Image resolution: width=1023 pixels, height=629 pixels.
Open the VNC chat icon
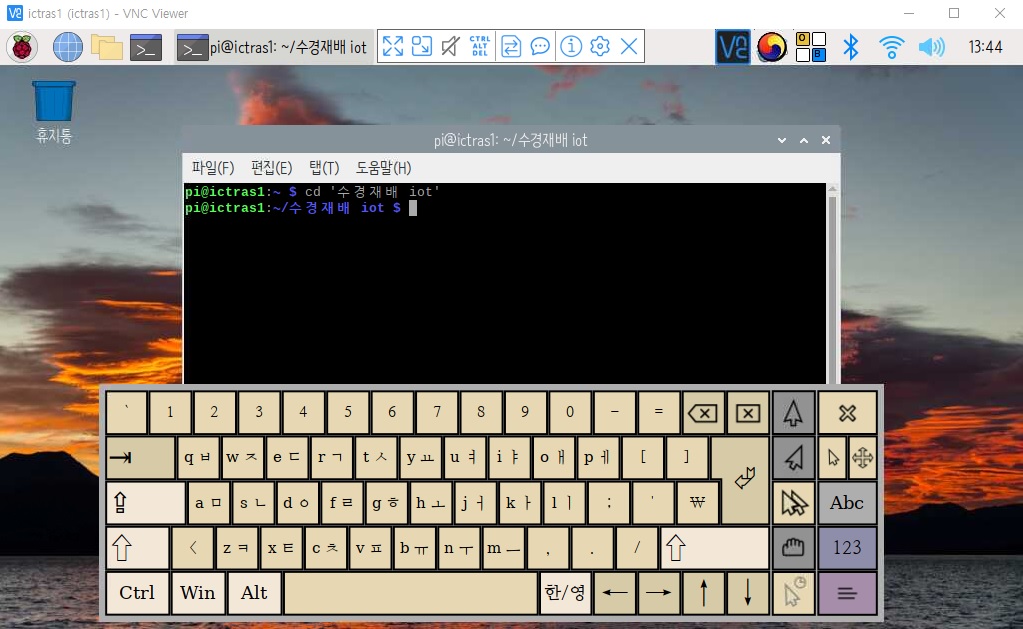click(x=540, y=46)
